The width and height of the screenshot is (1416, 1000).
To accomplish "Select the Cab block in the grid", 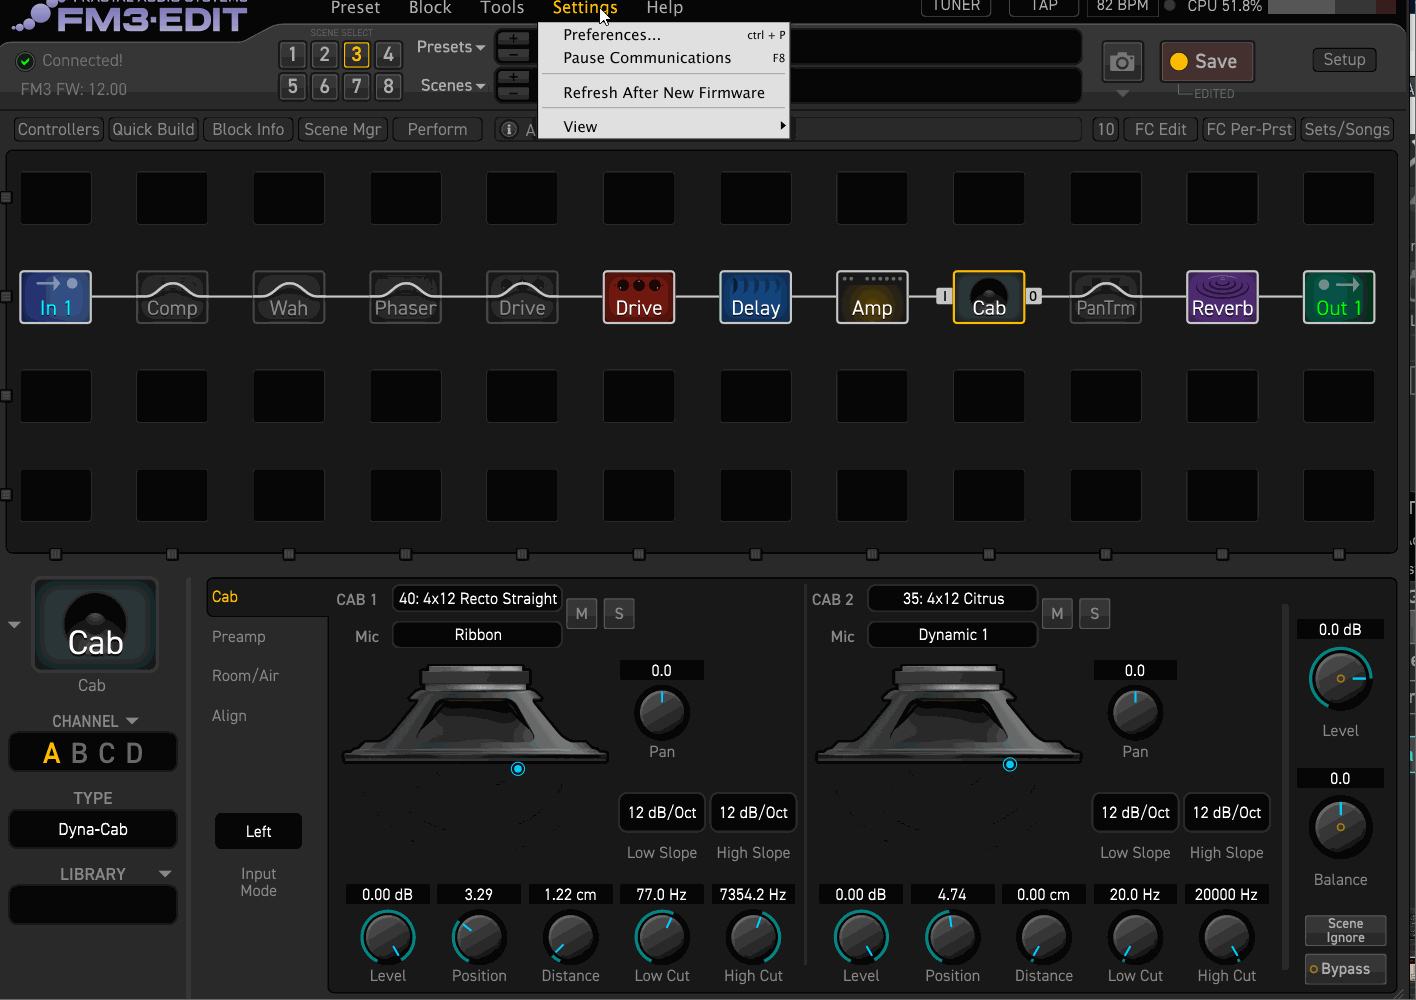I will [x=989, y=297].
